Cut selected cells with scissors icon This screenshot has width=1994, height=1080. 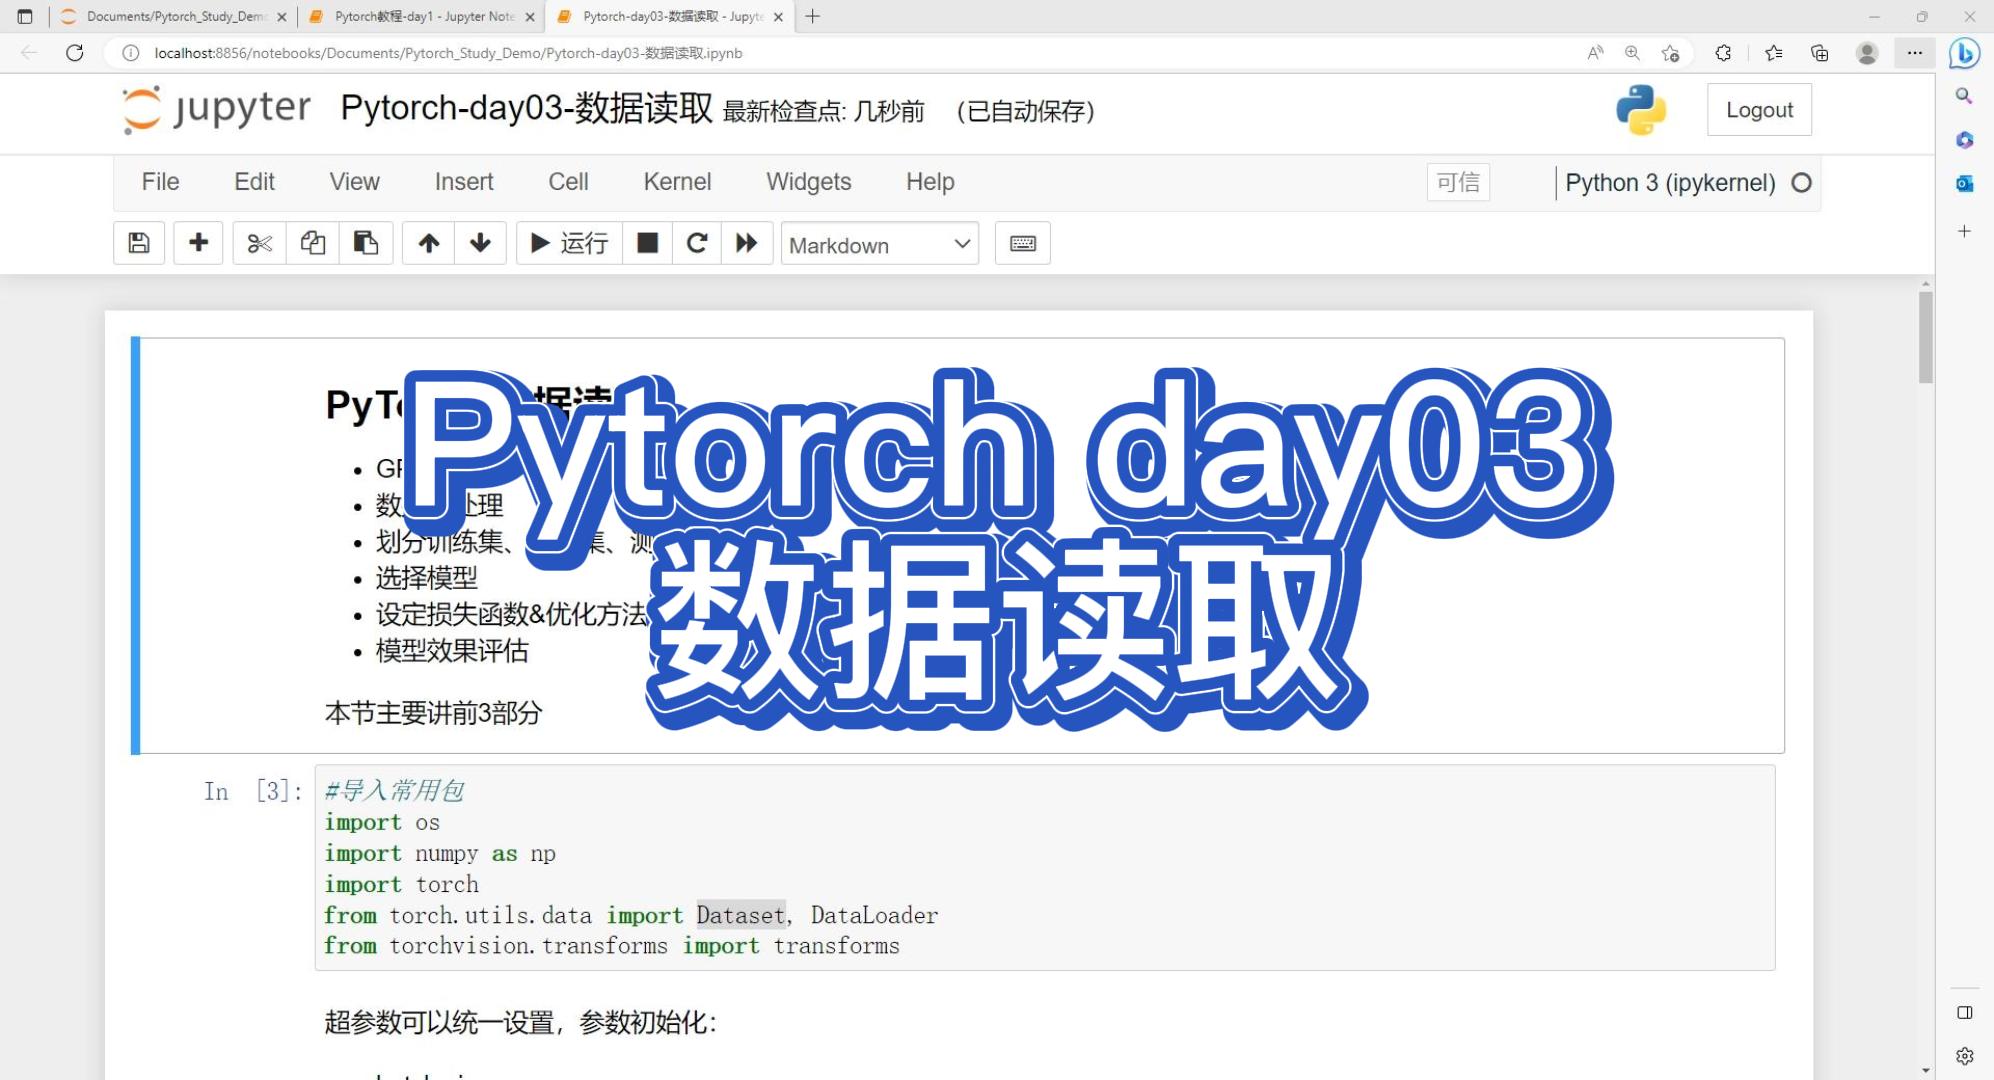259,243
